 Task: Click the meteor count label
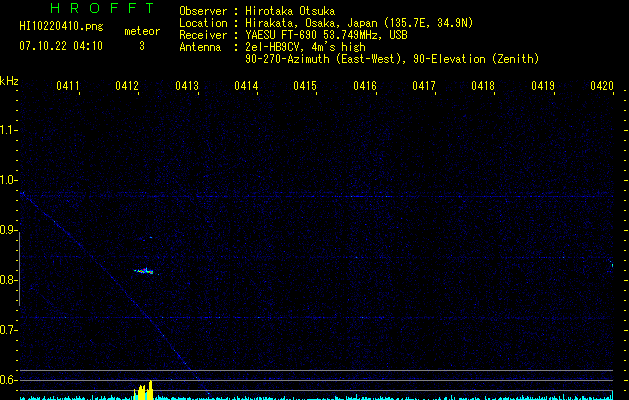[142, 31]
